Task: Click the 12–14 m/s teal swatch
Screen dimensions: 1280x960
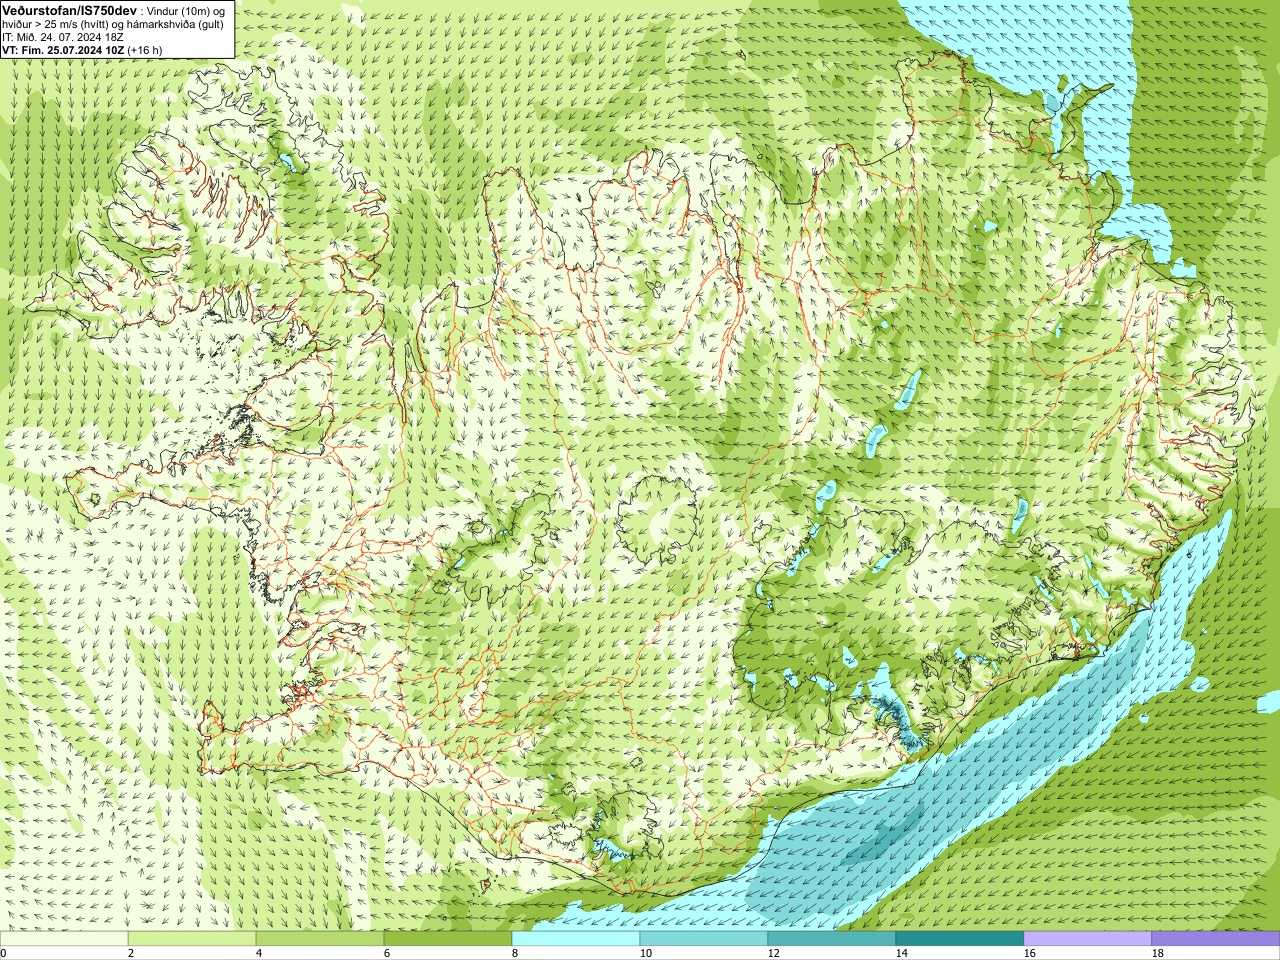Action: click(x=832, y=939)
